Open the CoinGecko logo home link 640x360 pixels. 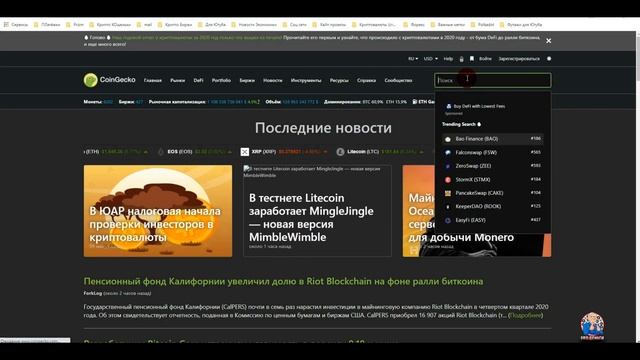(x=109, y=80)
